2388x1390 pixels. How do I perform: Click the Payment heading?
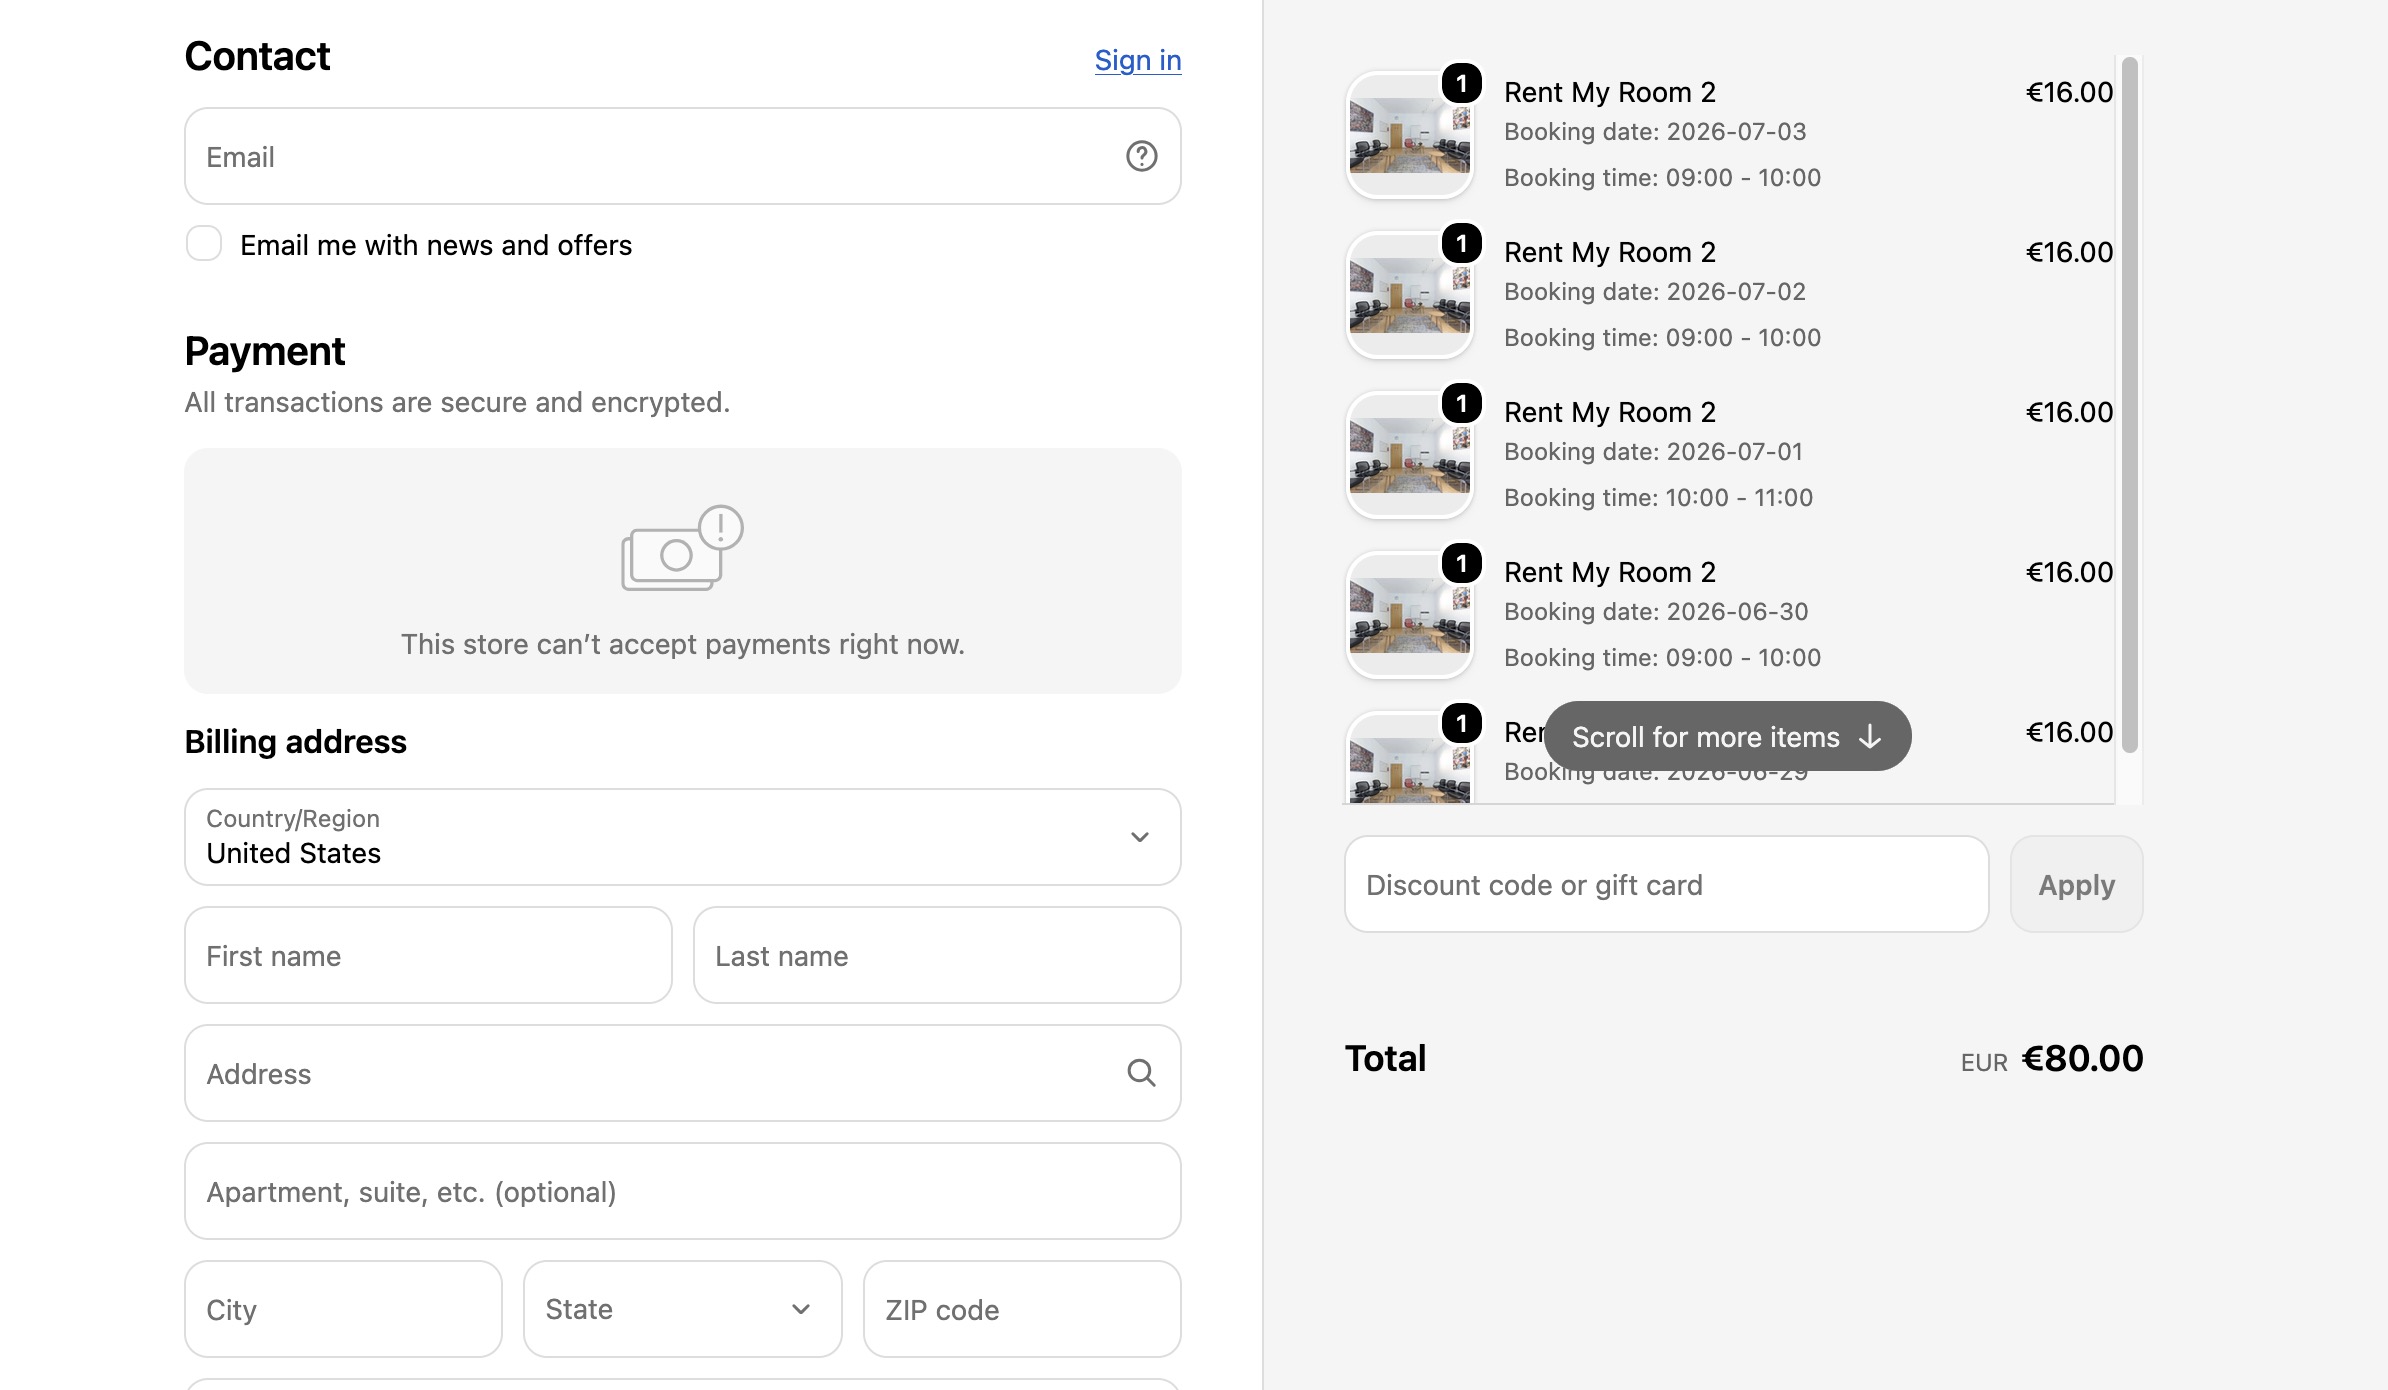tap(264, 351)
